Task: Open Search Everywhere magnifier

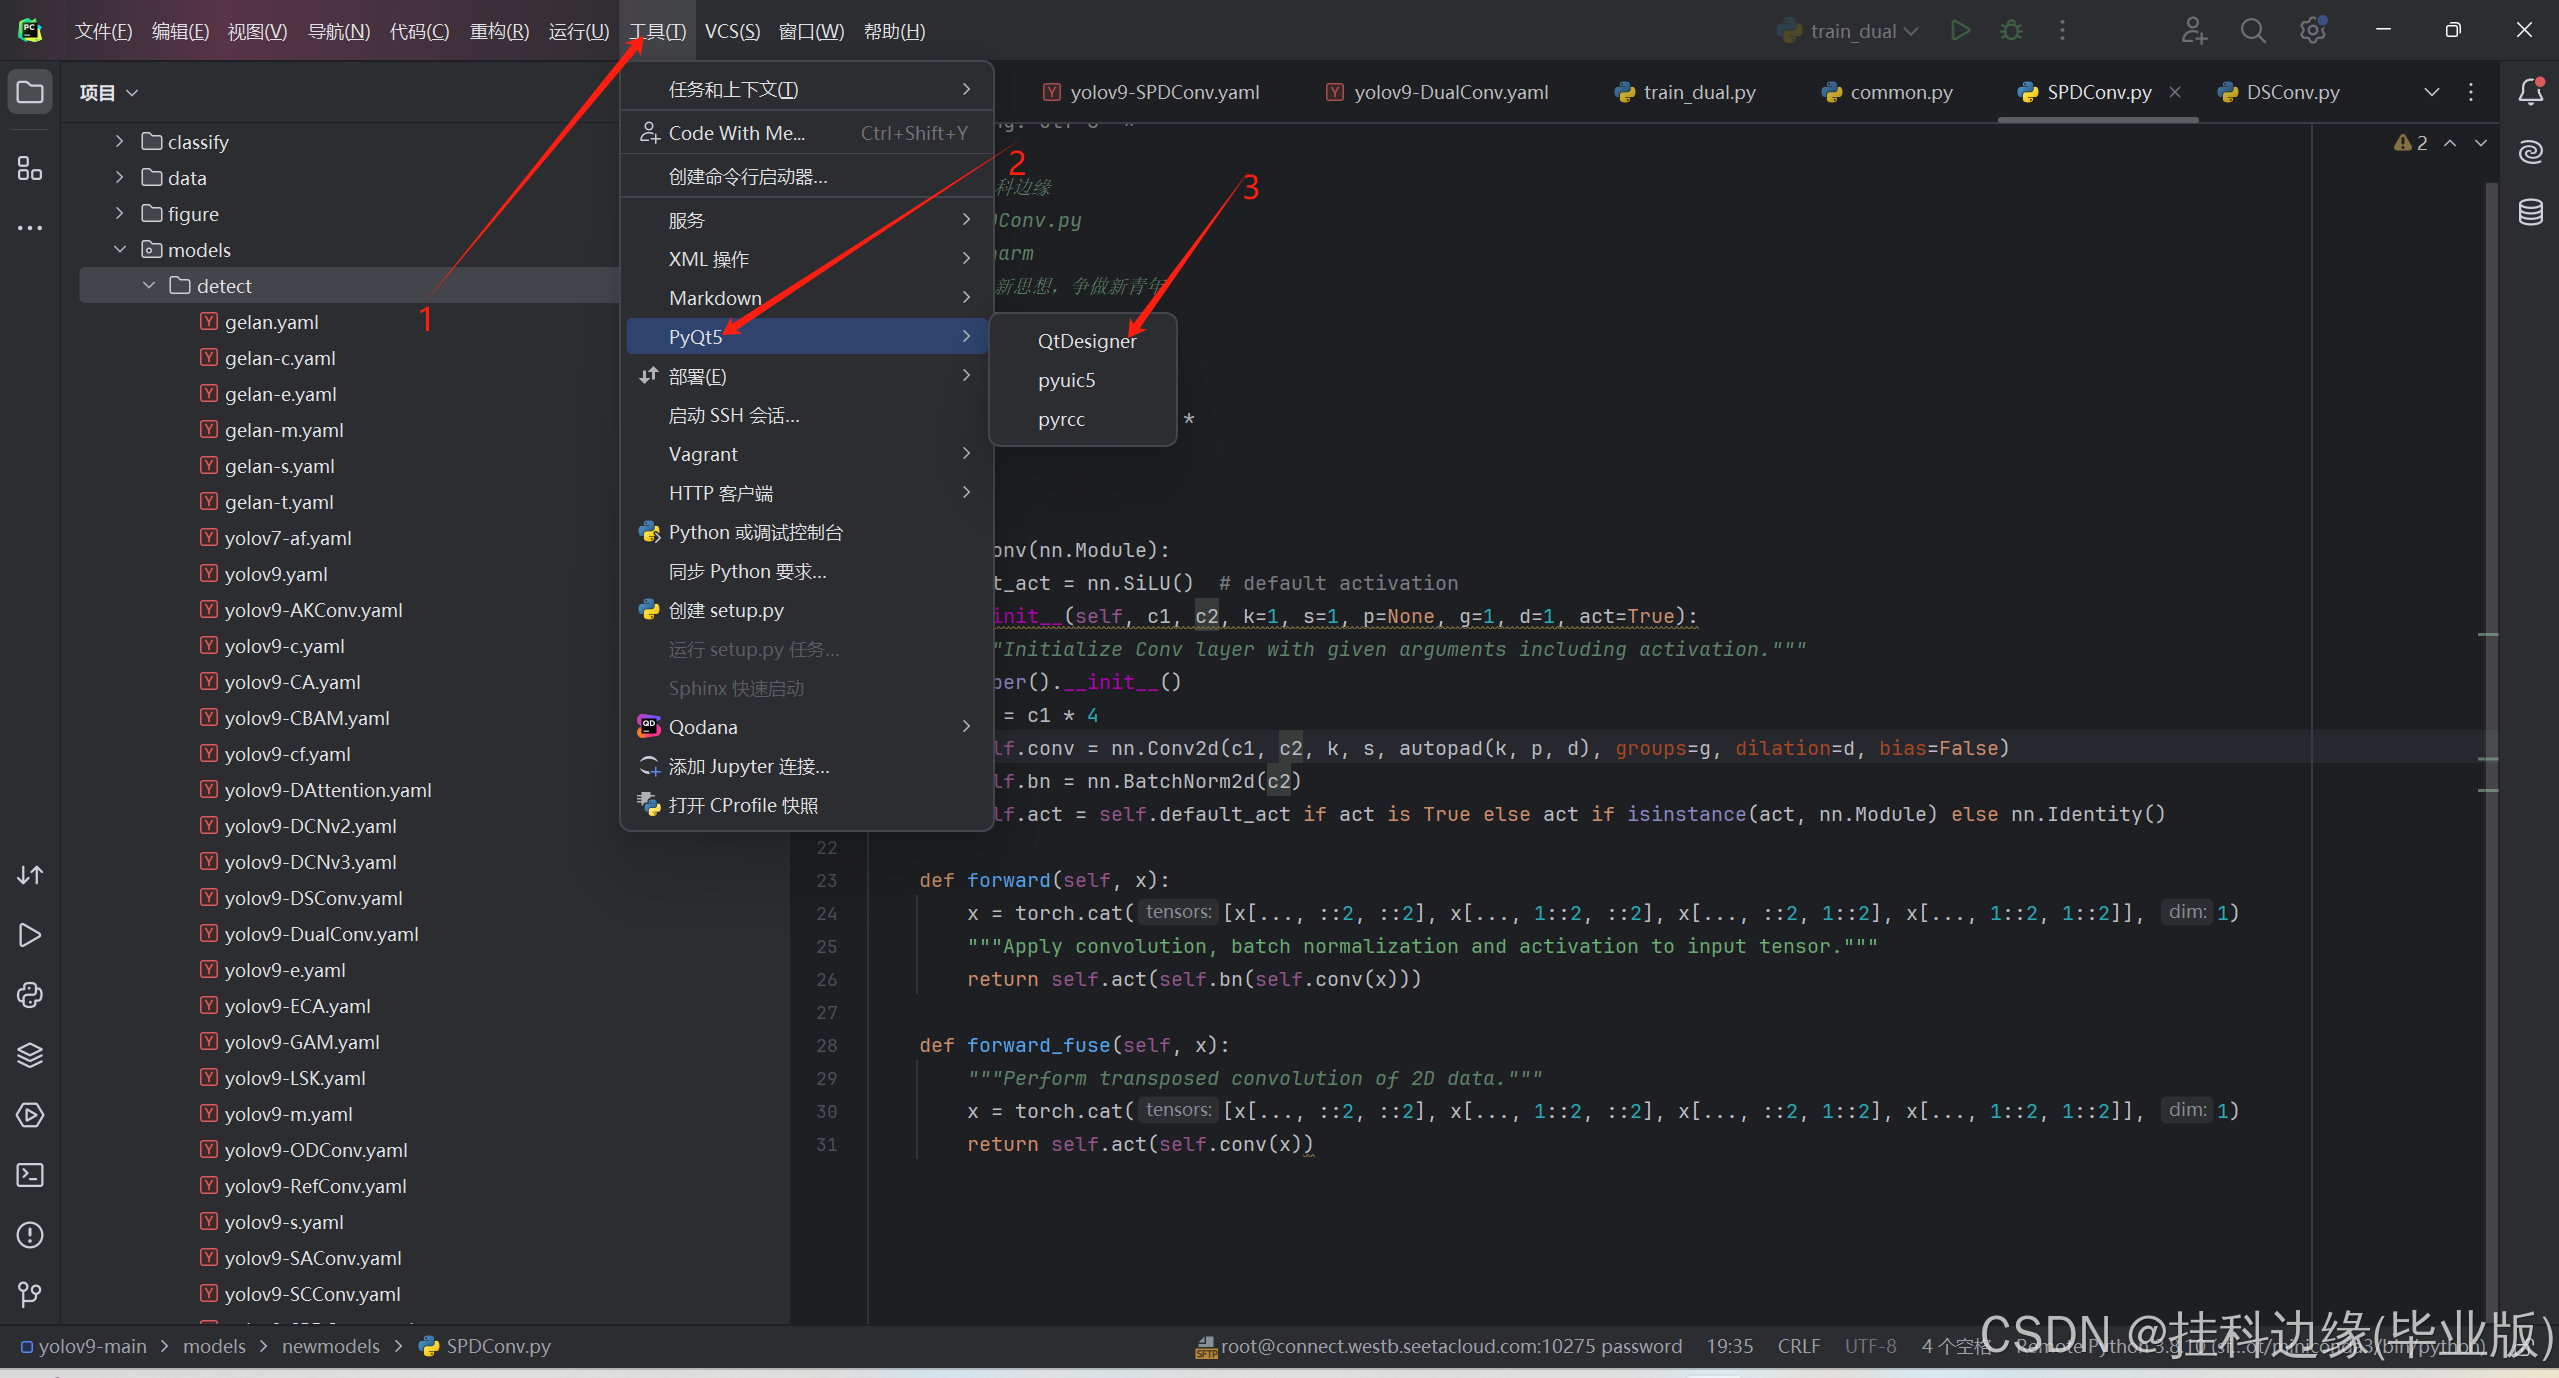Action: (2253, 30)
